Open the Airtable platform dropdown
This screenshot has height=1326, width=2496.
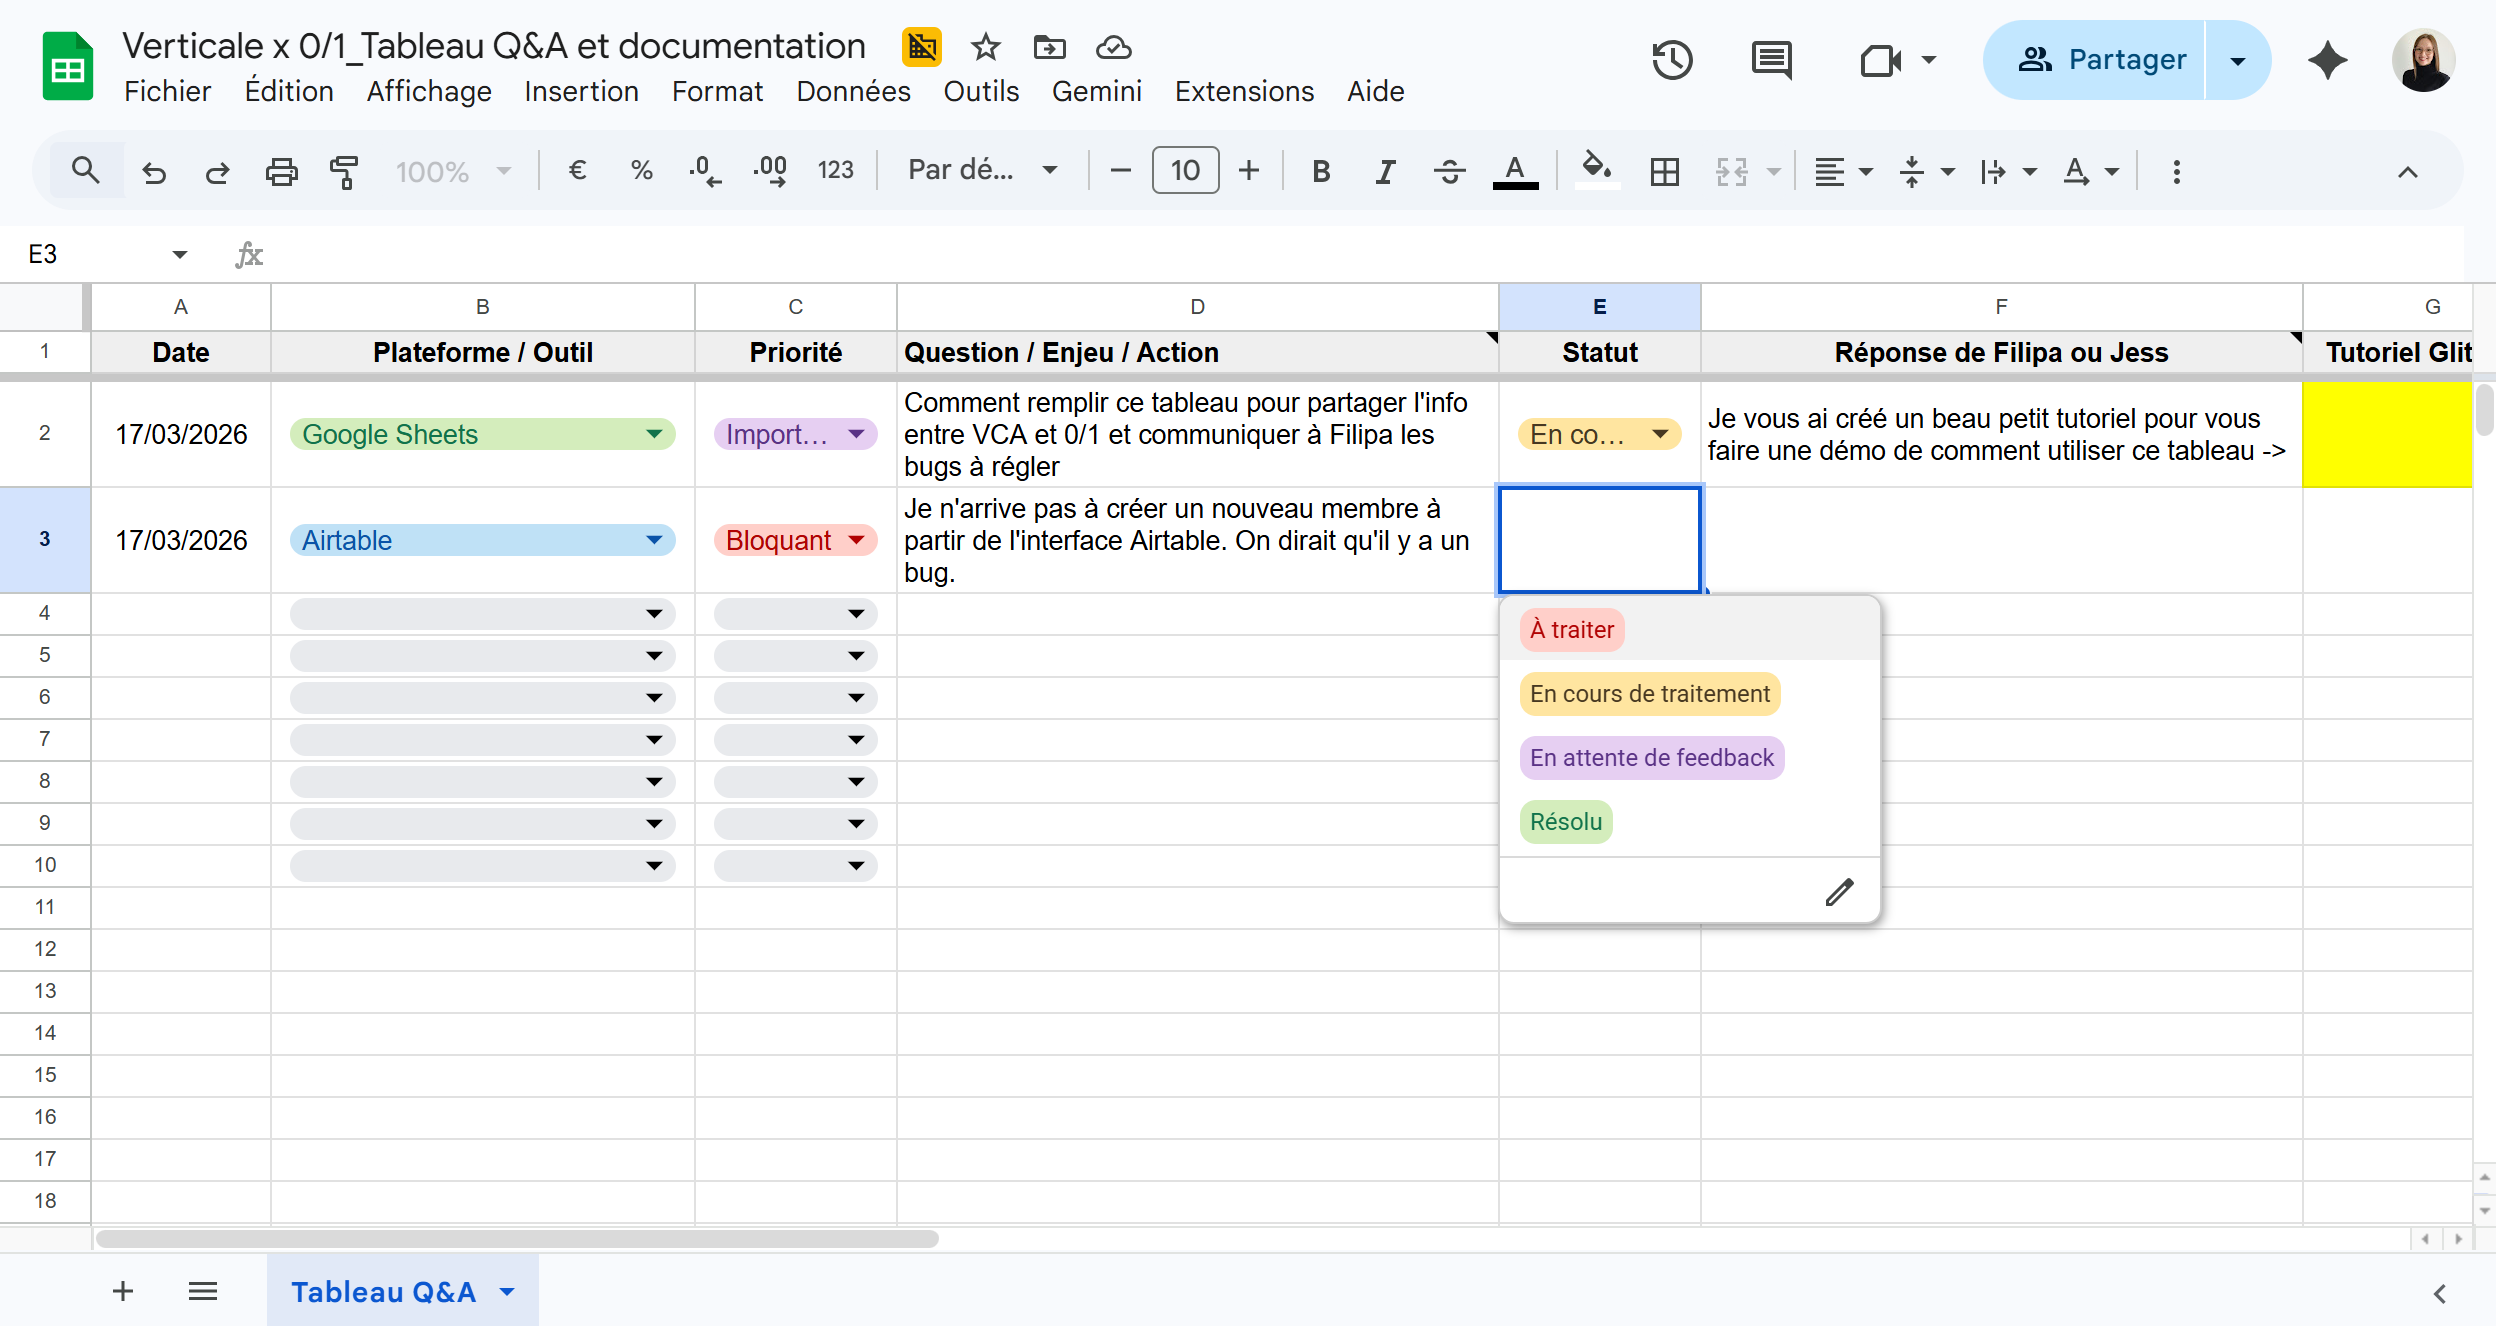[x=654, y=540]
